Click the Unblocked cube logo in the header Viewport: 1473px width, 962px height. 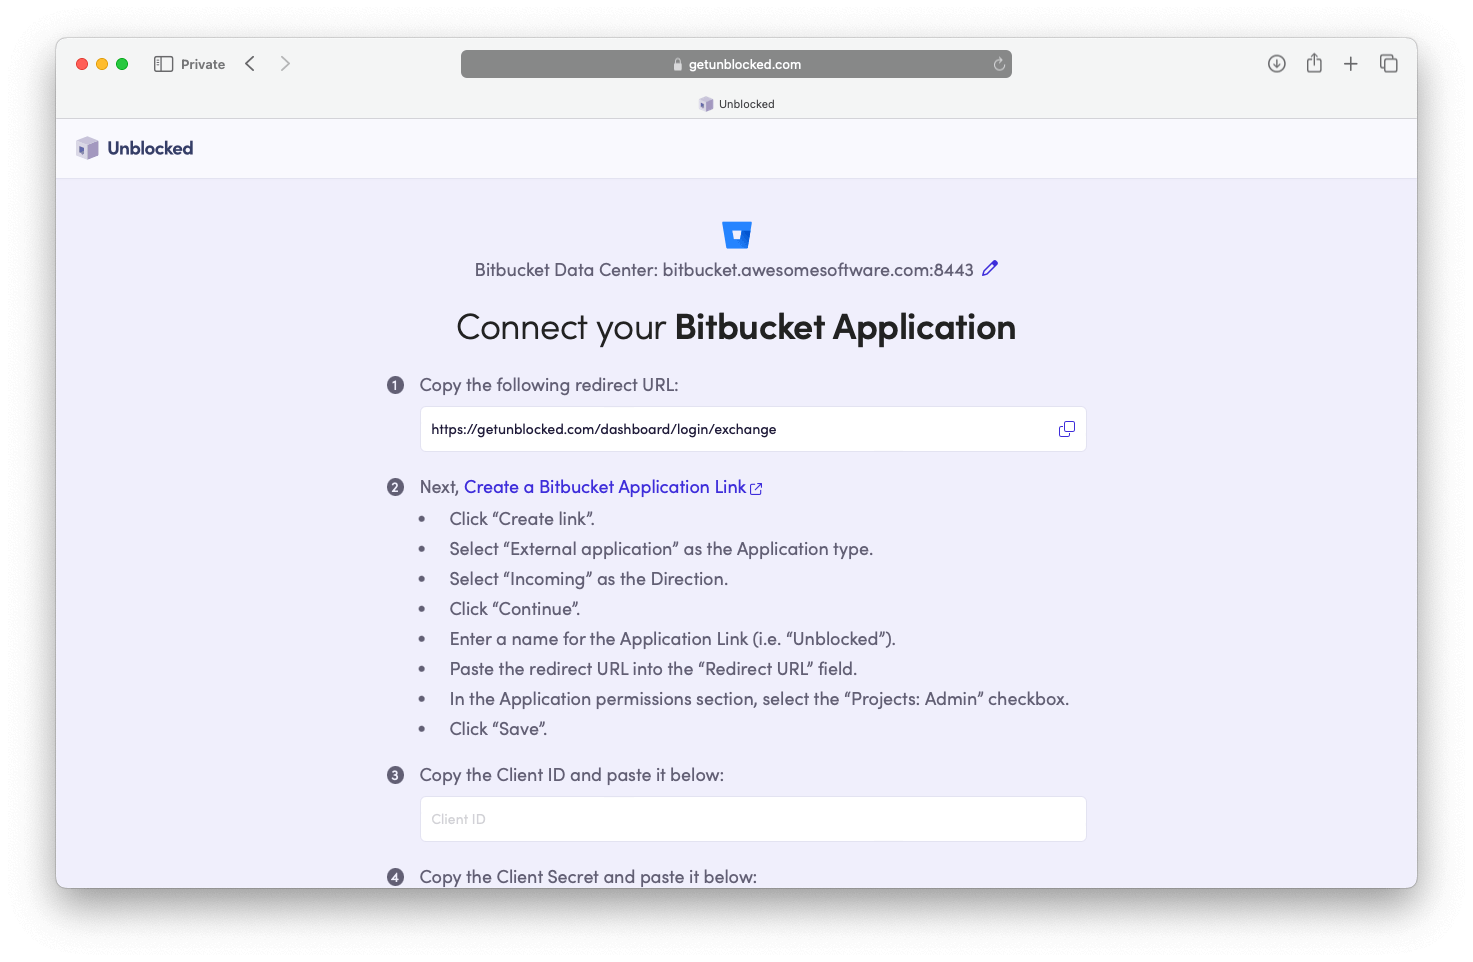[88, 148]
